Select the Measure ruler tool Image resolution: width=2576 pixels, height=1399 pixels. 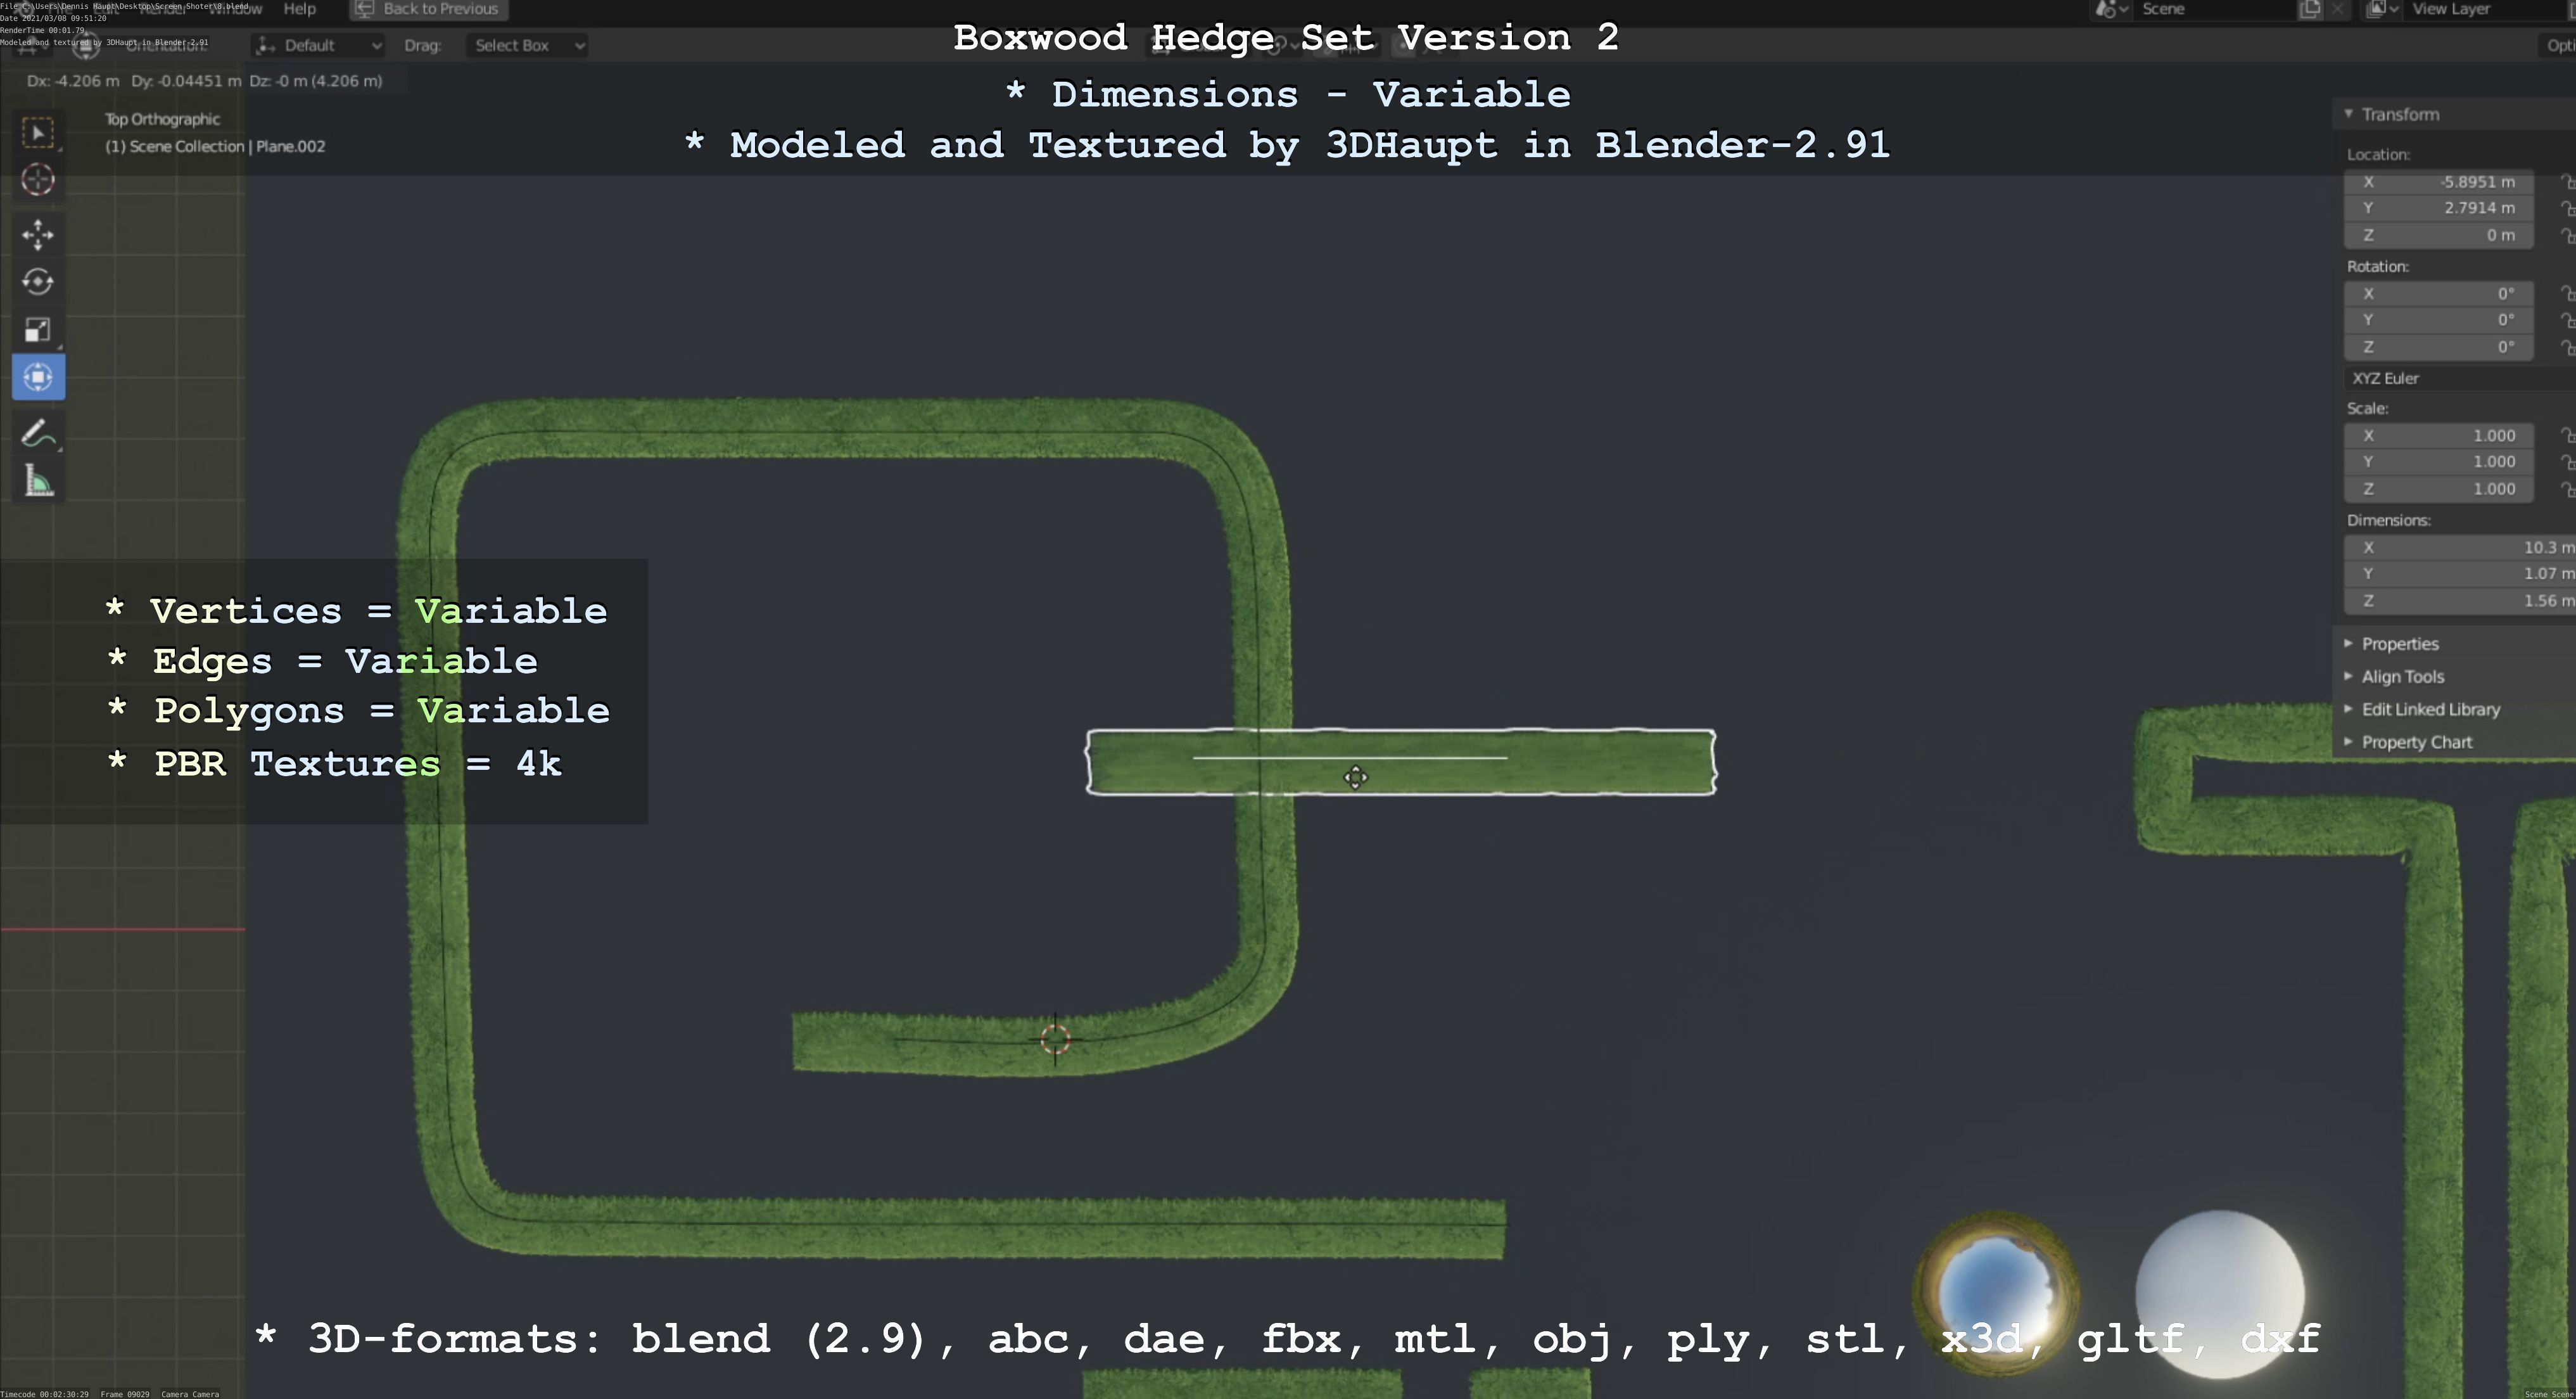38,482
